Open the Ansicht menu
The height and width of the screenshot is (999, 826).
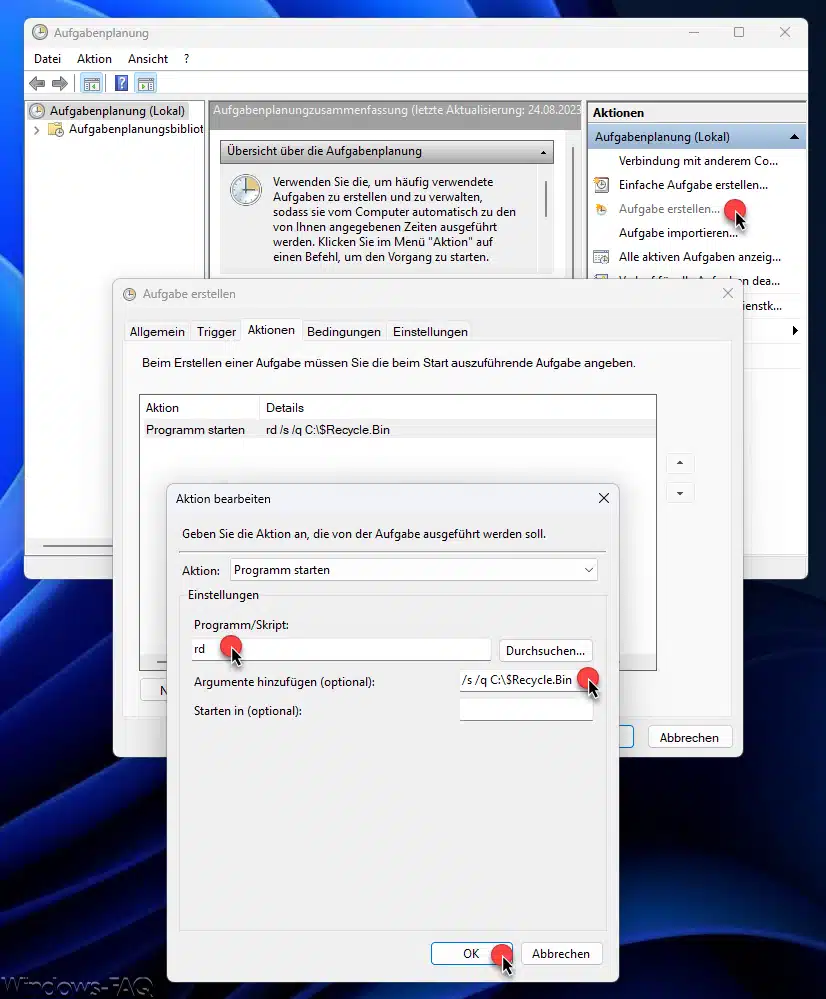click(x=148, y=59)
